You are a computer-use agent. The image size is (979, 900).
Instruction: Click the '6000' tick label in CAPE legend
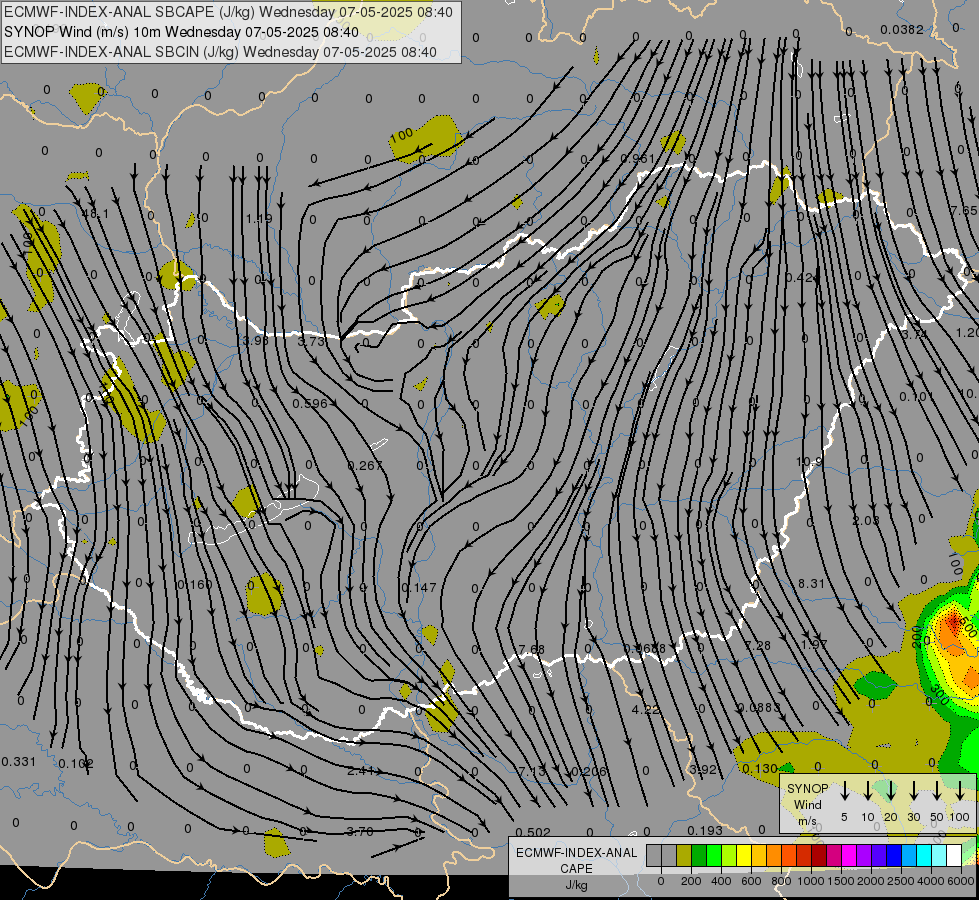[x=962, y=881]
